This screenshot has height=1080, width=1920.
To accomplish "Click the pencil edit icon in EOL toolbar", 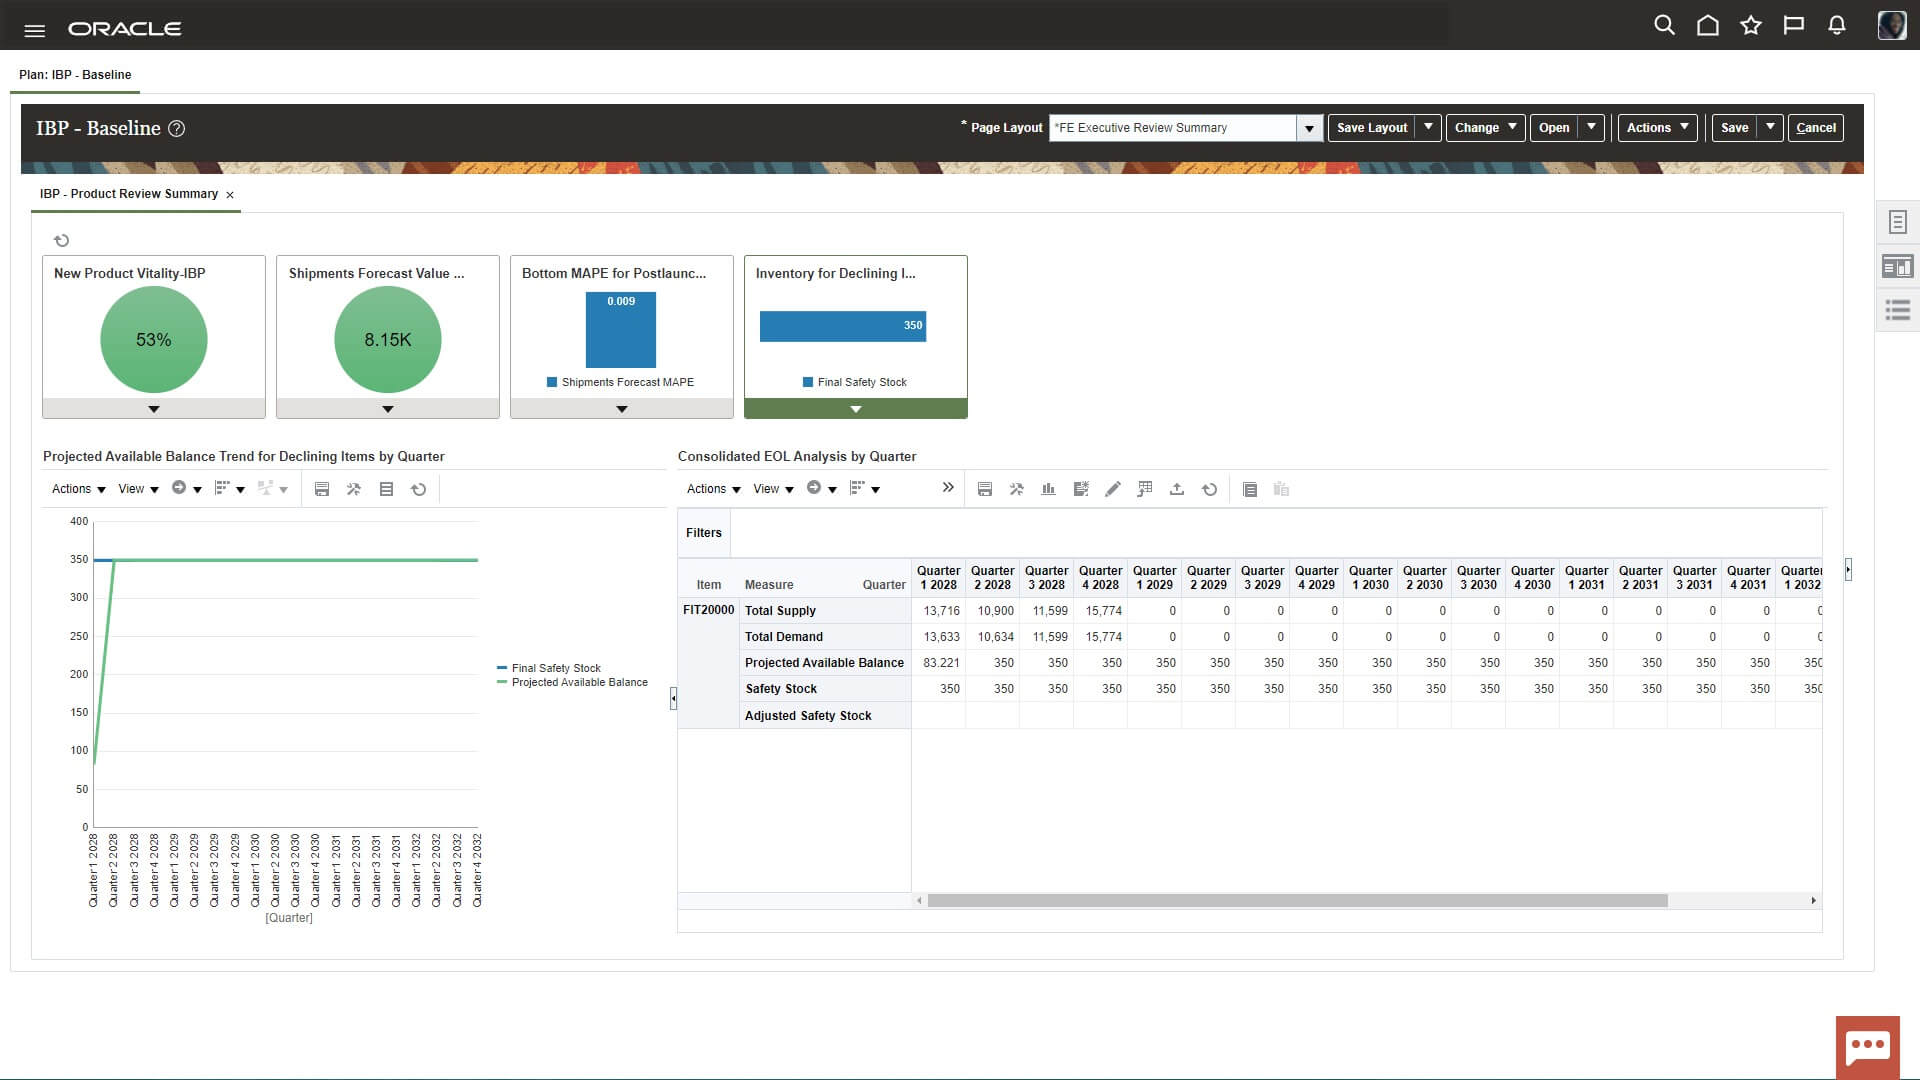I will 1112,489.
